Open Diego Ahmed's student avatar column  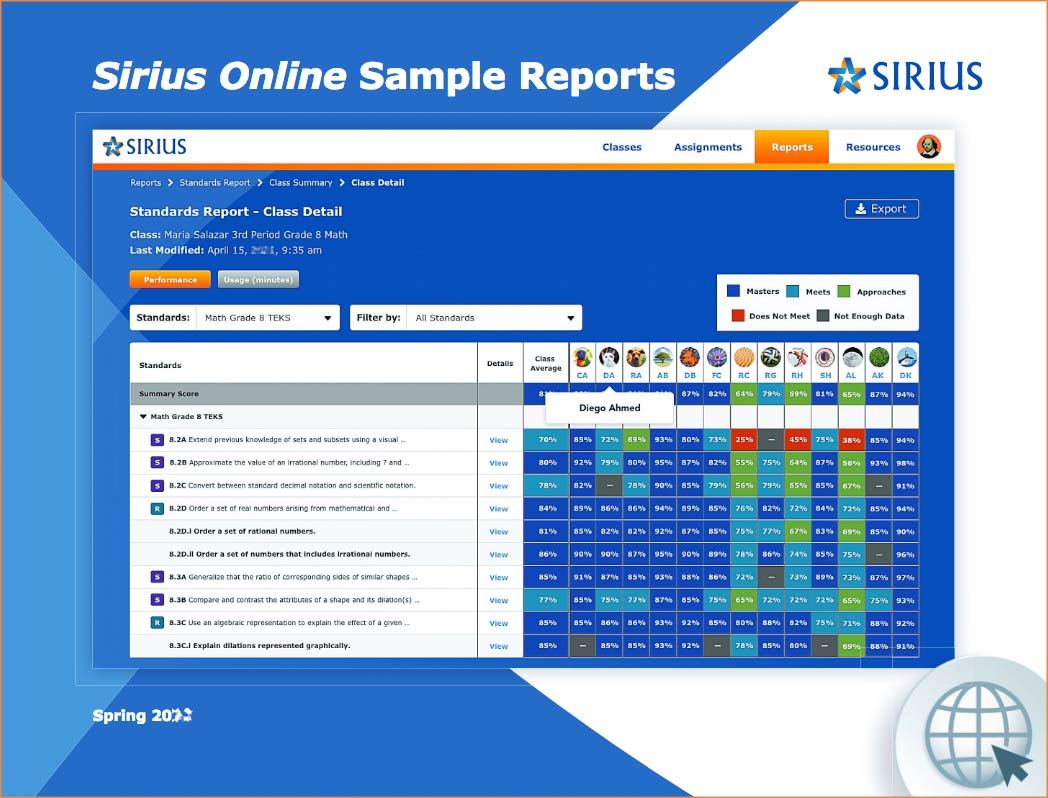[609, 357]
